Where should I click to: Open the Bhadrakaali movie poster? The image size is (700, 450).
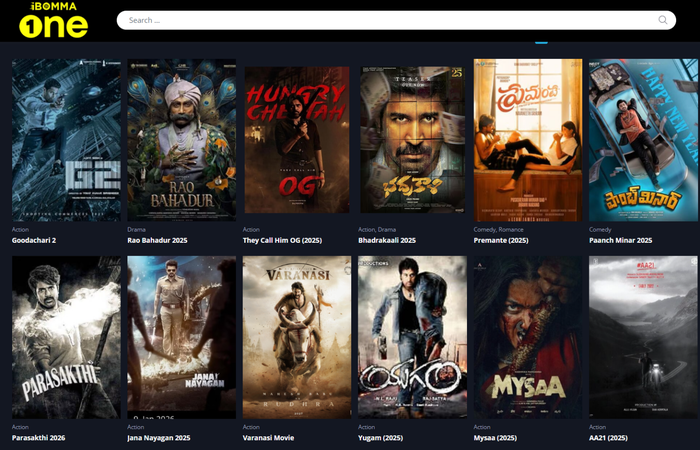[412, 140]
